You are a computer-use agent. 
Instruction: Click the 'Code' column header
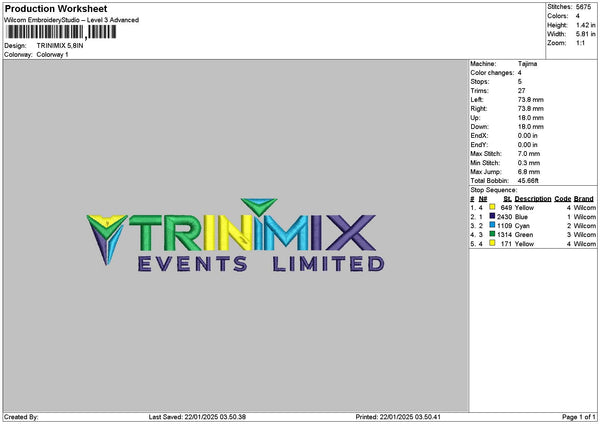(562, 199)
